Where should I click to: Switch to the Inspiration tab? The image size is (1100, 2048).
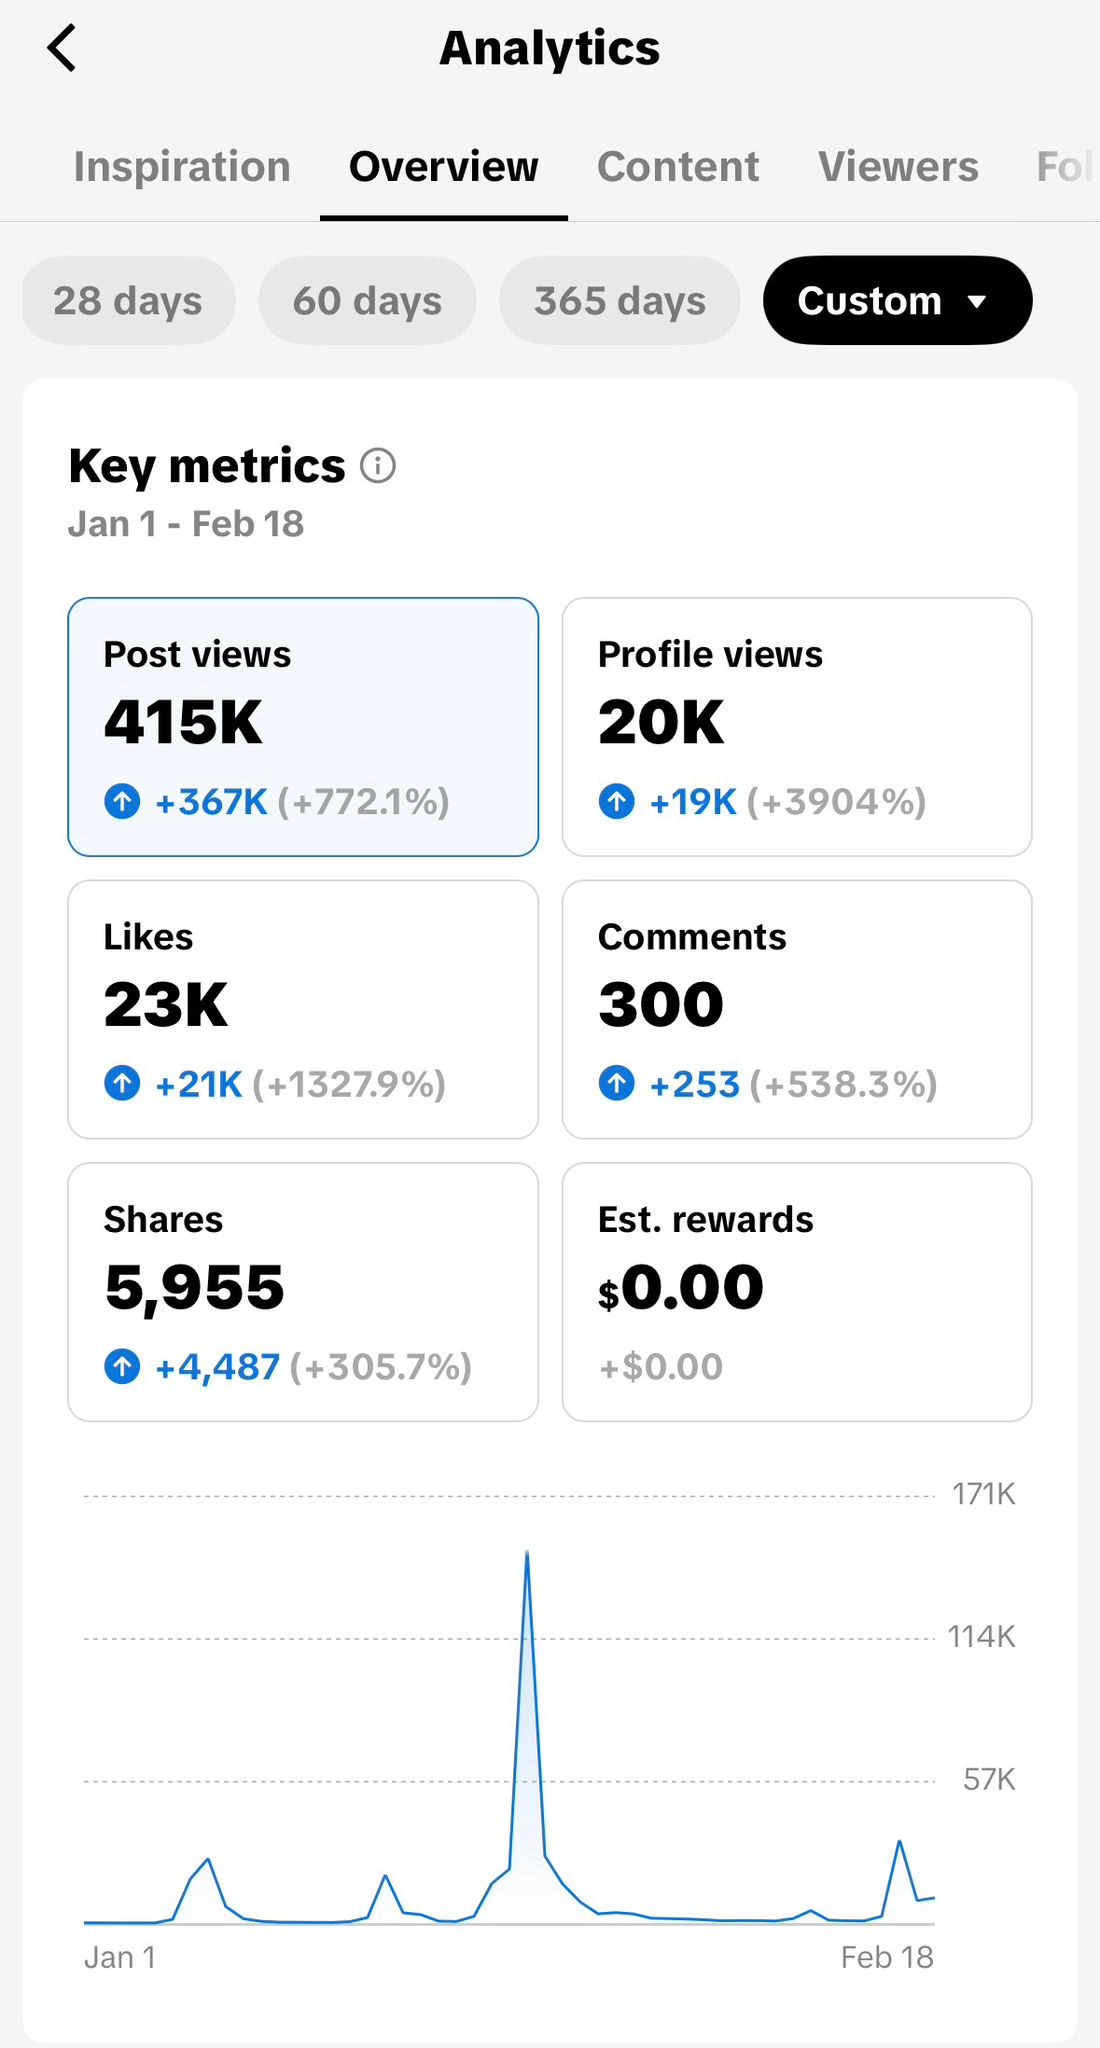pyautogui.click(x=182, y=167)
